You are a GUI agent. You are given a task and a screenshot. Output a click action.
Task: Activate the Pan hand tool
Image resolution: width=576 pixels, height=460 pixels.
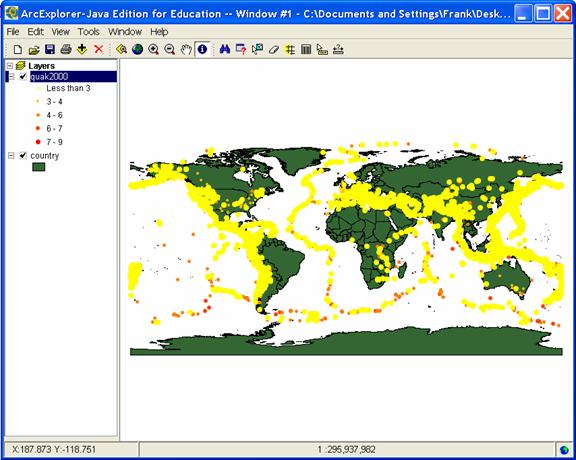point(186,49)
